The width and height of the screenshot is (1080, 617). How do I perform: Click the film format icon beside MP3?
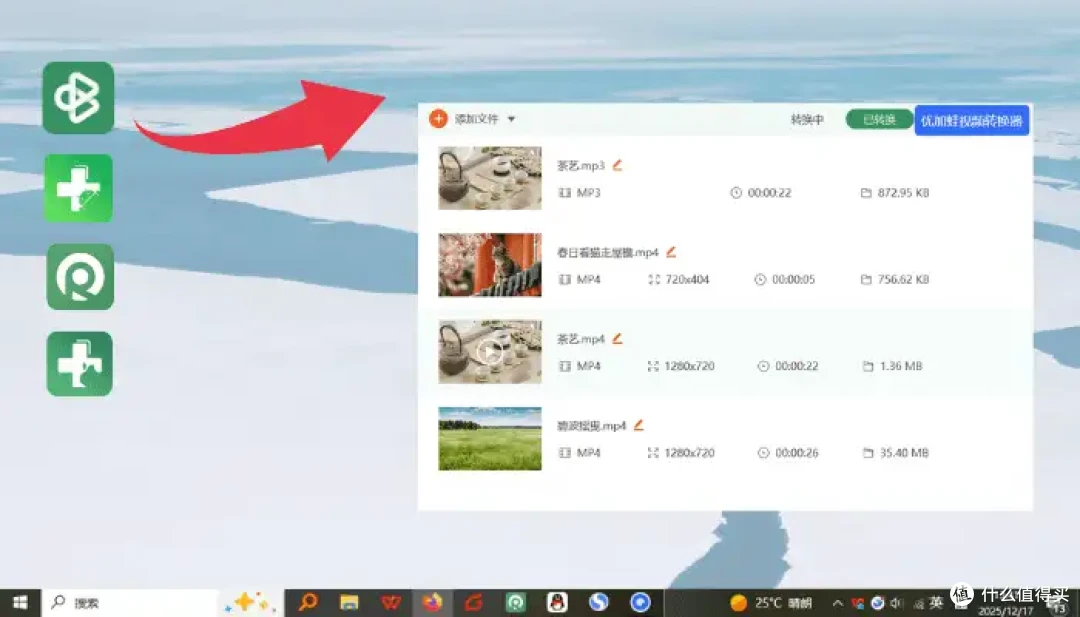(x=565, y=193)
